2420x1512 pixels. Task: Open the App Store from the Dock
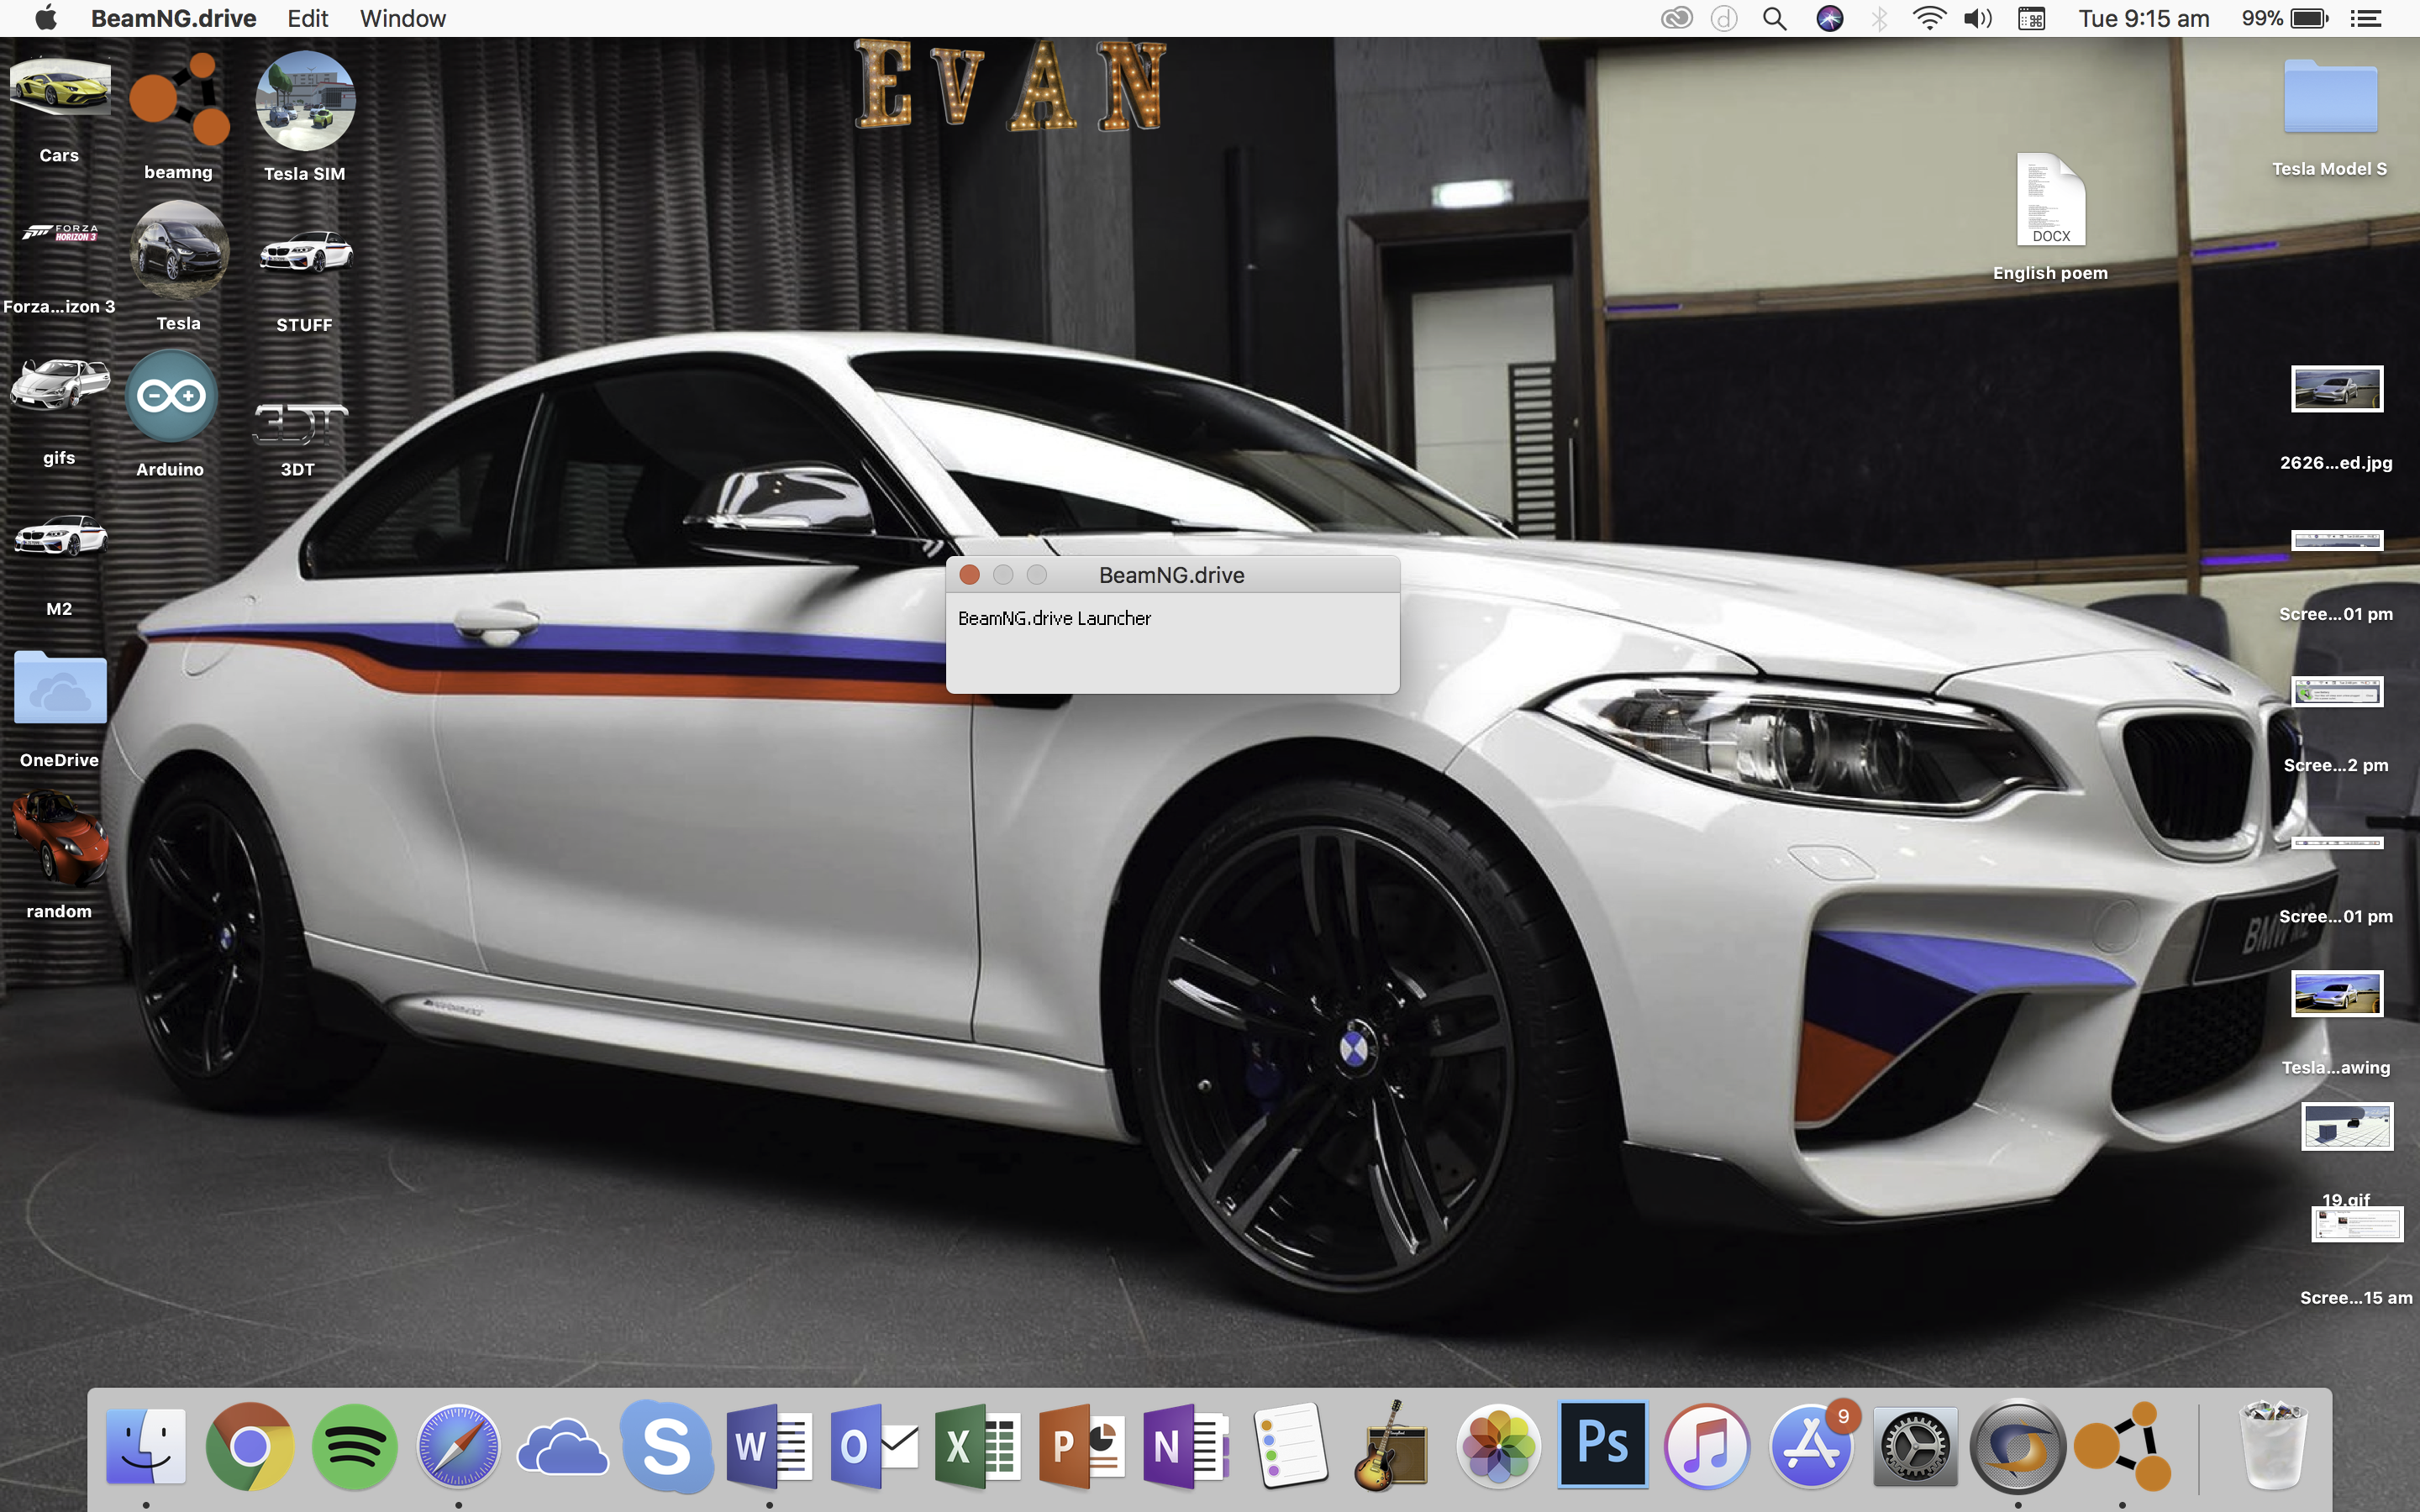point(1811,1446)
